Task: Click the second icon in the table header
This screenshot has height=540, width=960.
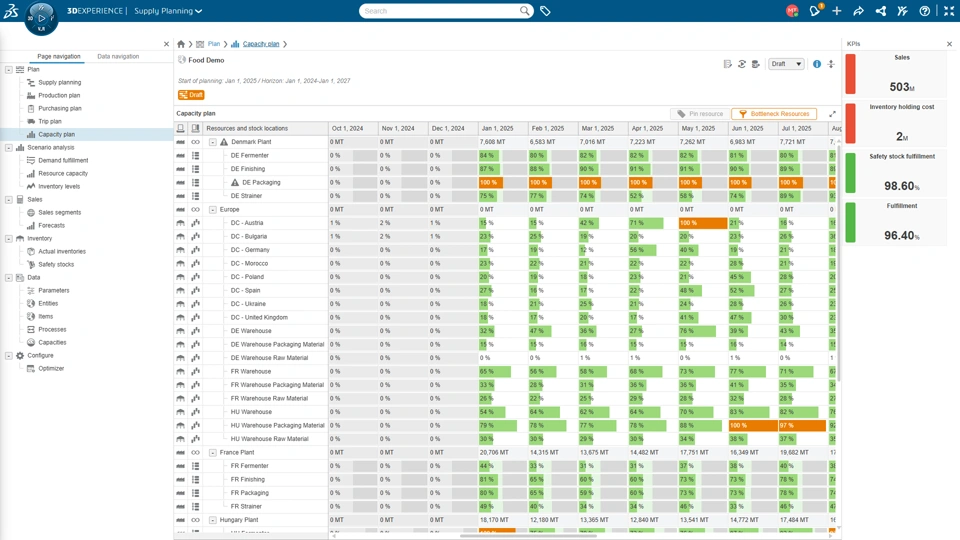Action: 195,129
